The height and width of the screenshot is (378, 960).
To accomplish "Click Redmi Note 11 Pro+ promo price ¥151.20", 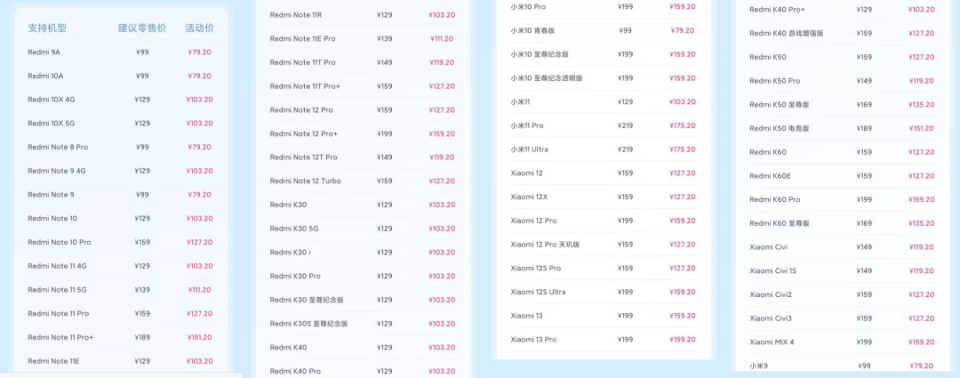I will [200, 337].
